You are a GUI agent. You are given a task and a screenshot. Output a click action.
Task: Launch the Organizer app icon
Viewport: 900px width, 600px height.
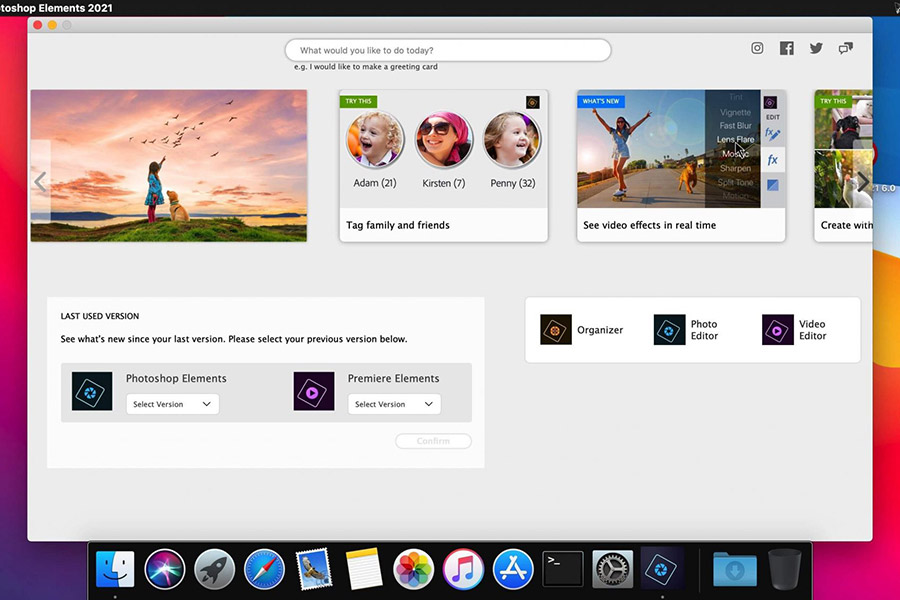[556, 330]
